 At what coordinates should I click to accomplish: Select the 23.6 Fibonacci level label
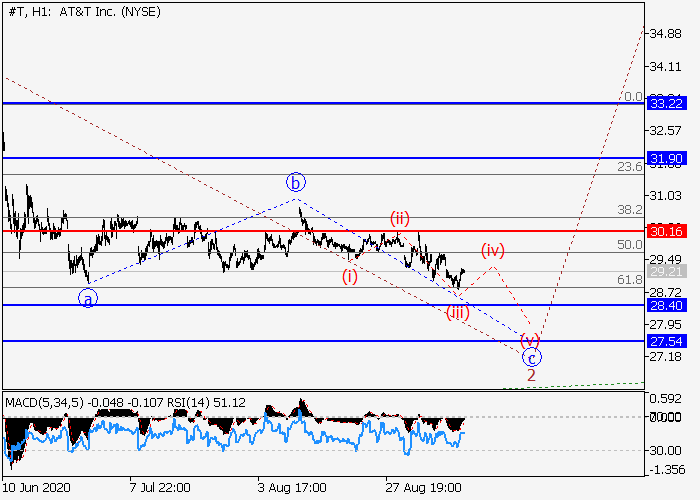point(629,167)
